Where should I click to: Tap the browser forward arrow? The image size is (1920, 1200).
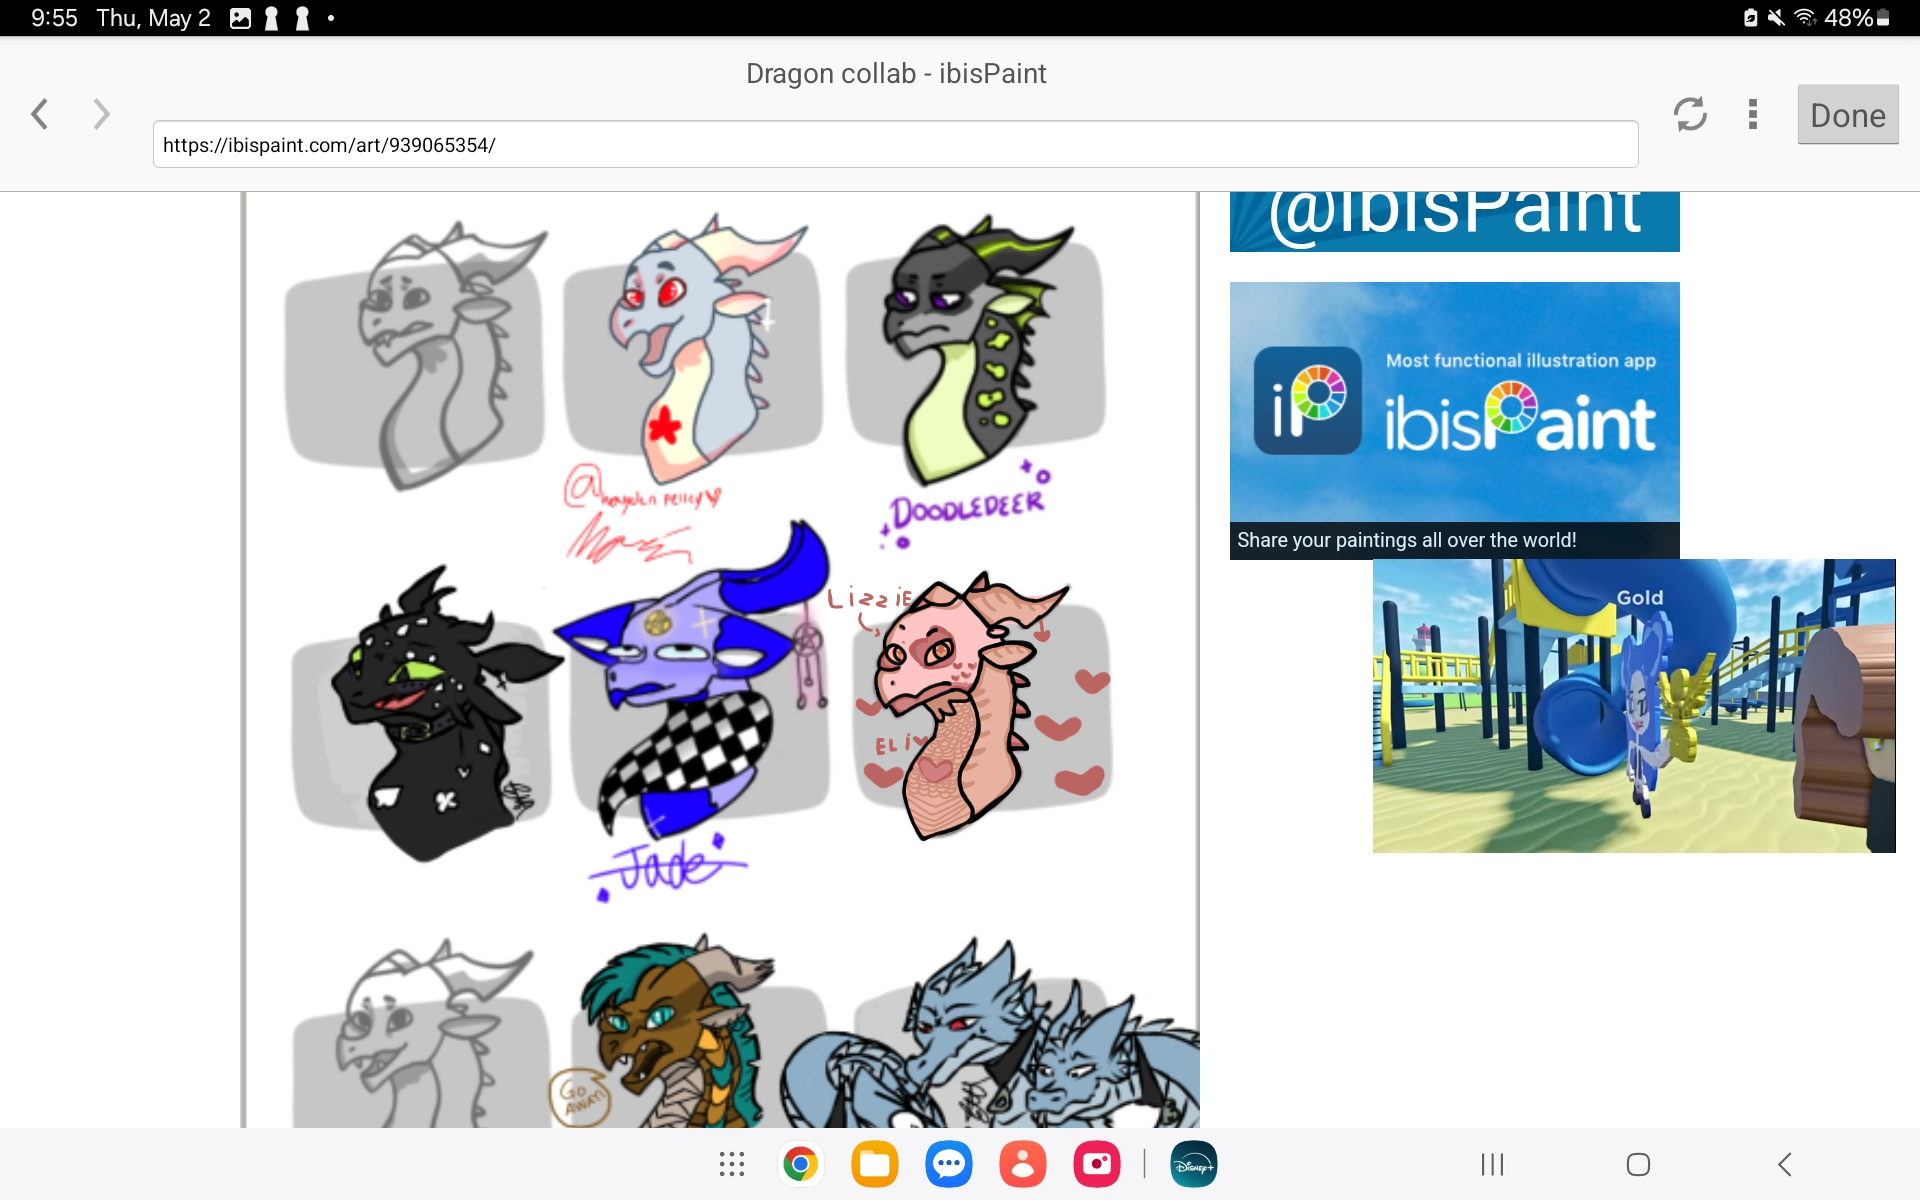tap(101, 114)
